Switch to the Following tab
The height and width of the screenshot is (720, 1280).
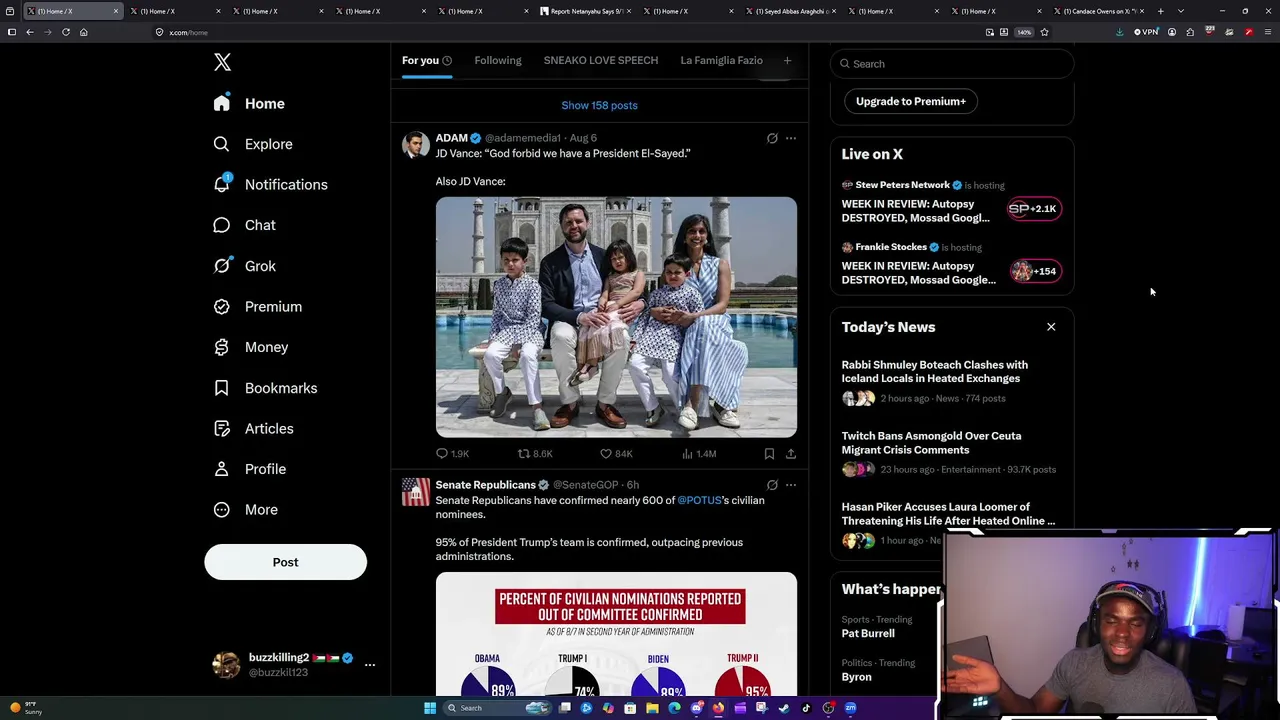498,61
